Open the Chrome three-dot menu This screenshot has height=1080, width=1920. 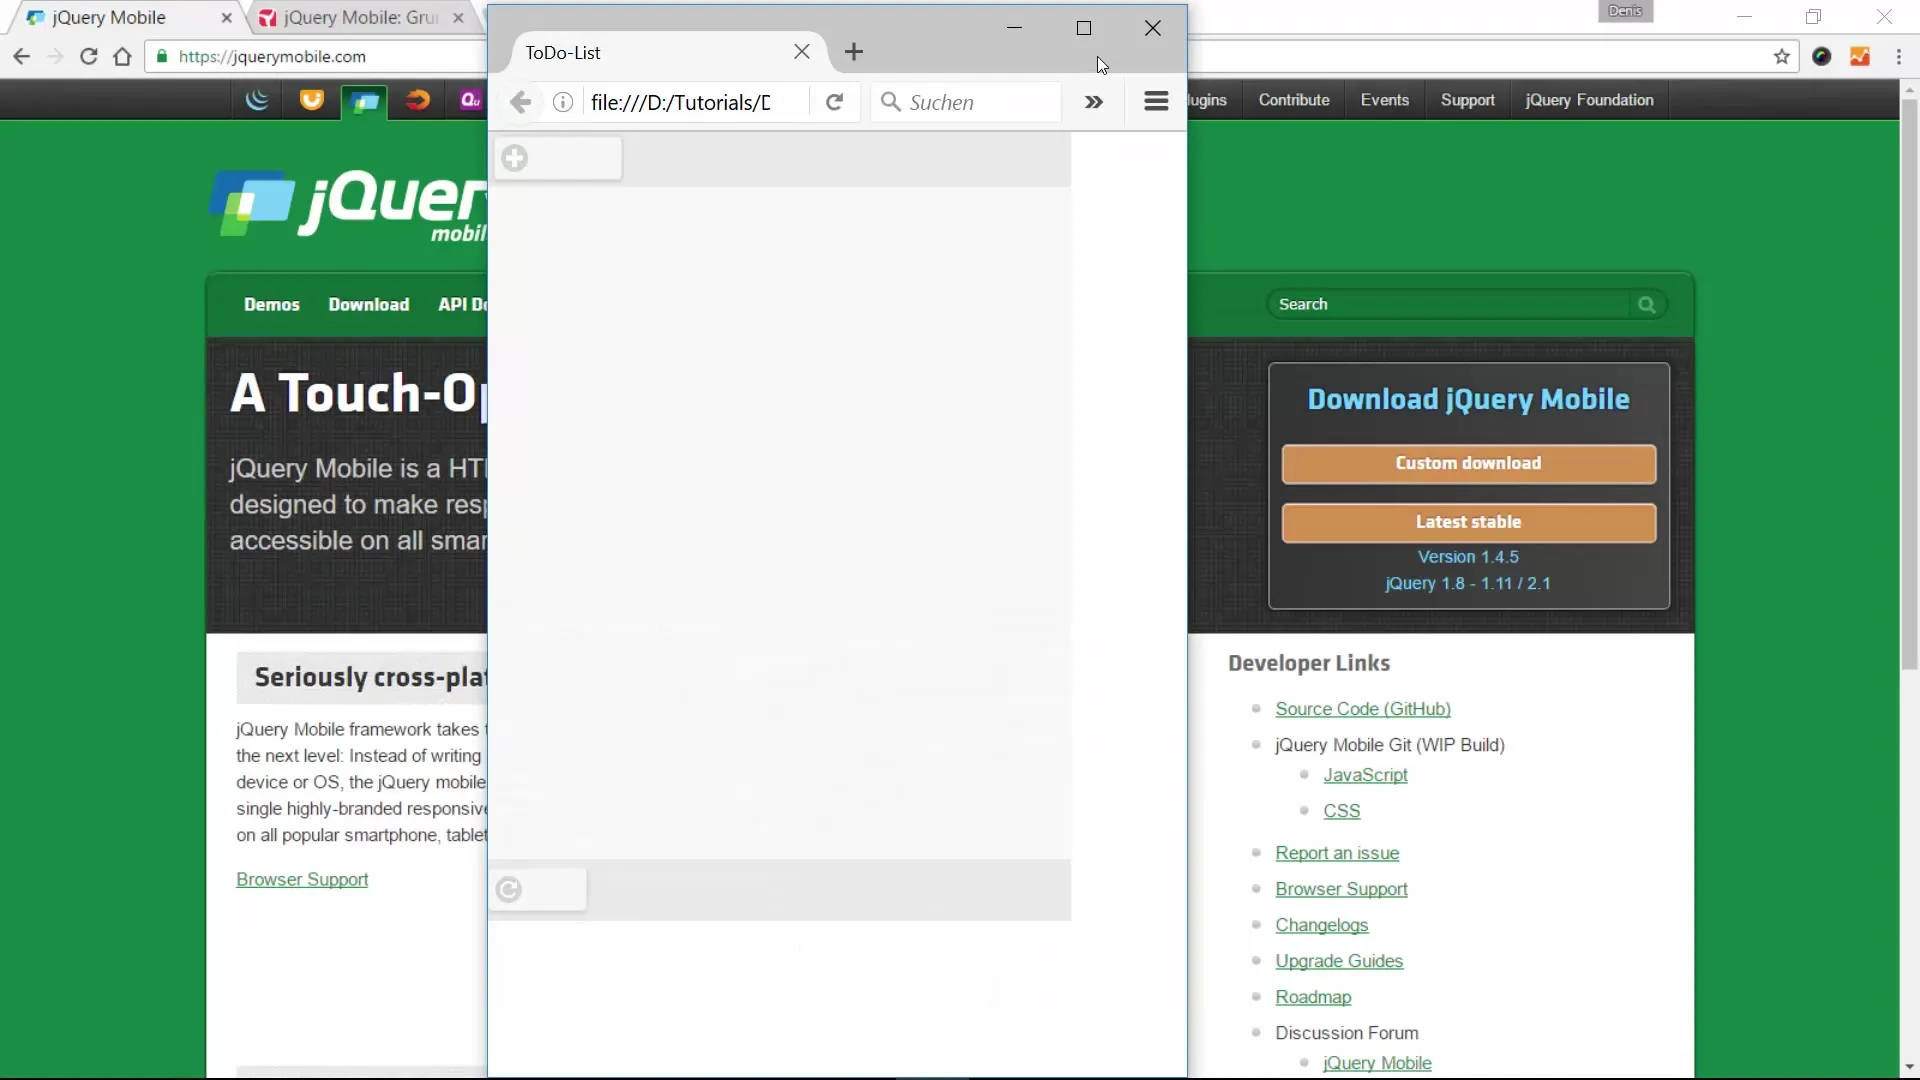[x=1898, y=57]
